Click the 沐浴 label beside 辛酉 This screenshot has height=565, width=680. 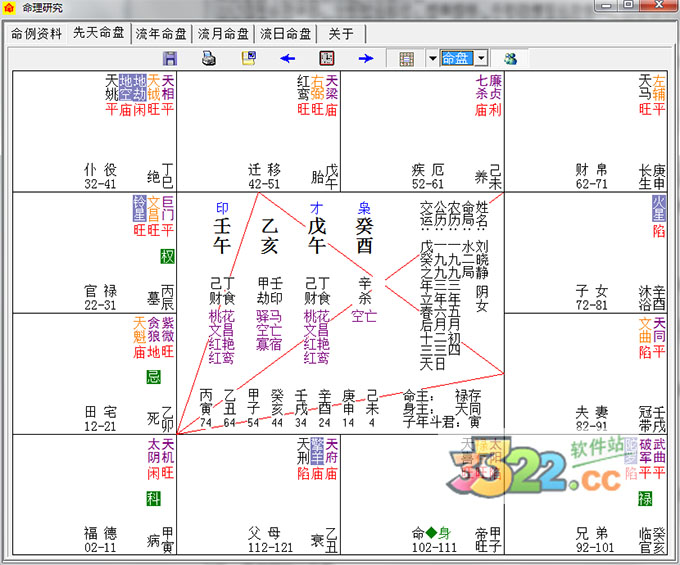644,298
